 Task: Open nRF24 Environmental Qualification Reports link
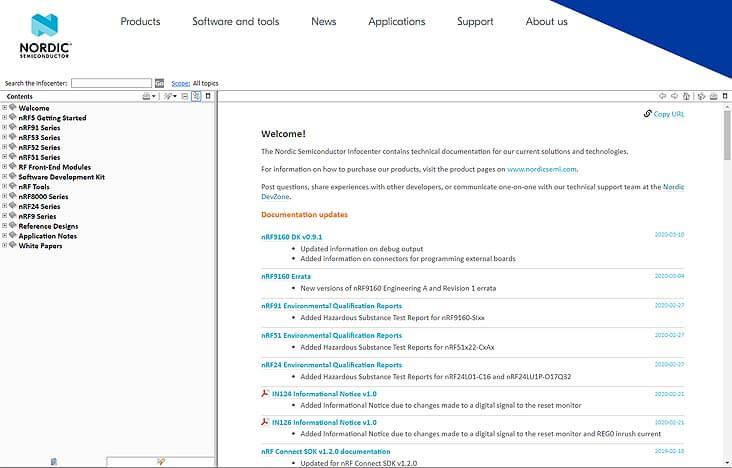click(x=331, y=365)
